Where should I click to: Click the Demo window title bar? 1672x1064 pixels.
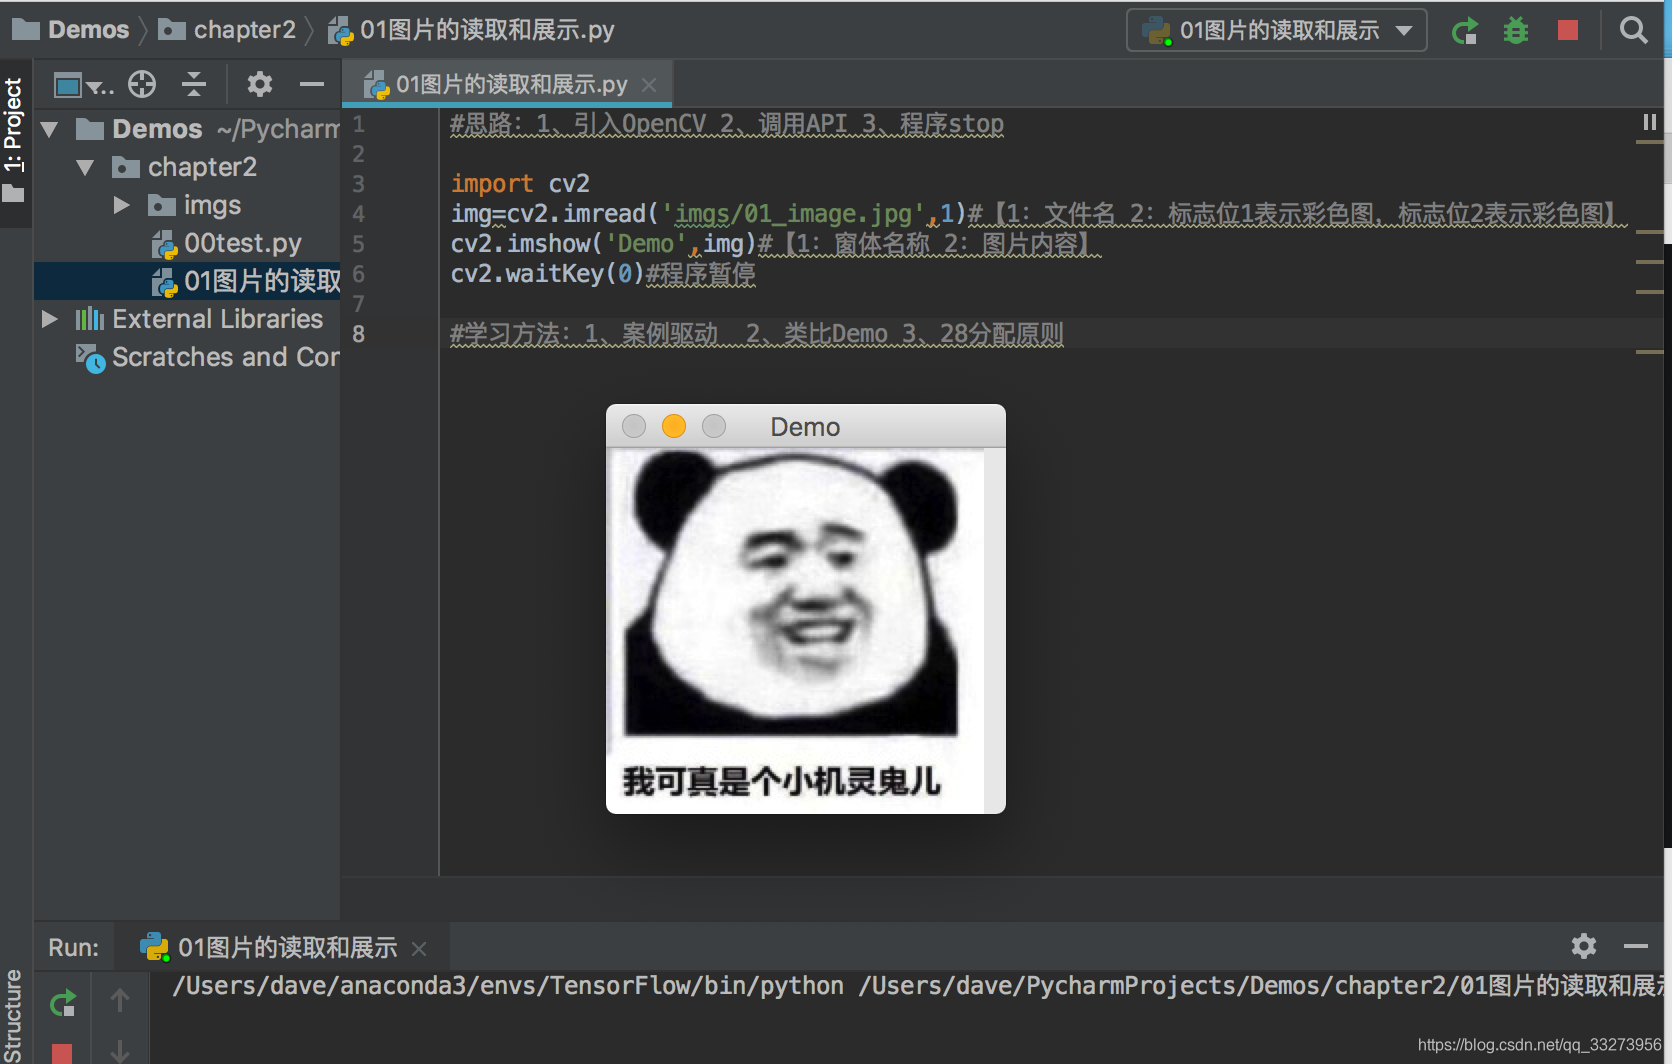[805, 427]
